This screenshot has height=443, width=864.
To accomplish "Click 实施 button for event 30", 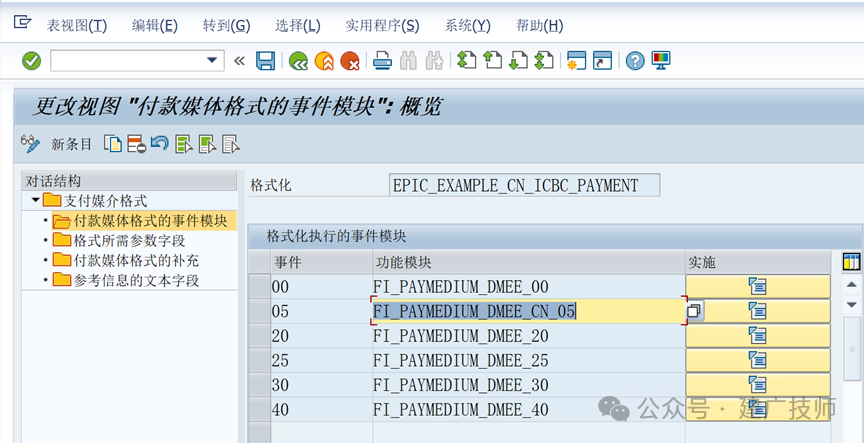I will click(x=758, y=385).
